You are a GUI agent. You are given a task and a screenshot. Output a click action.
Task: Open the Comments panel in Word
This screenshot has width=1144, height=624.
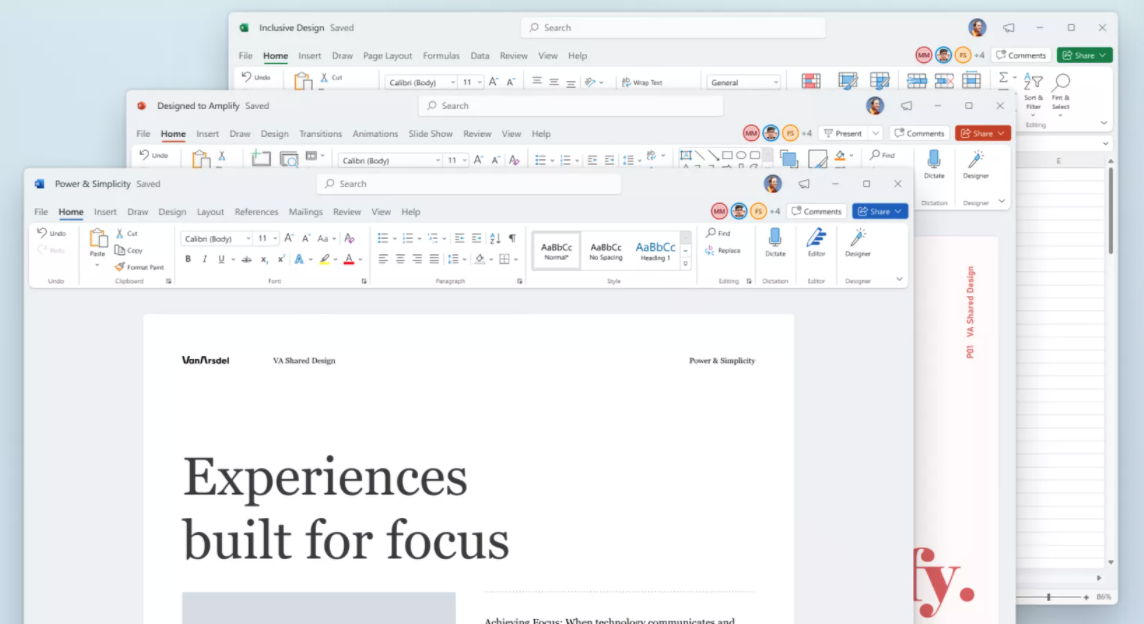pos(817,211)
